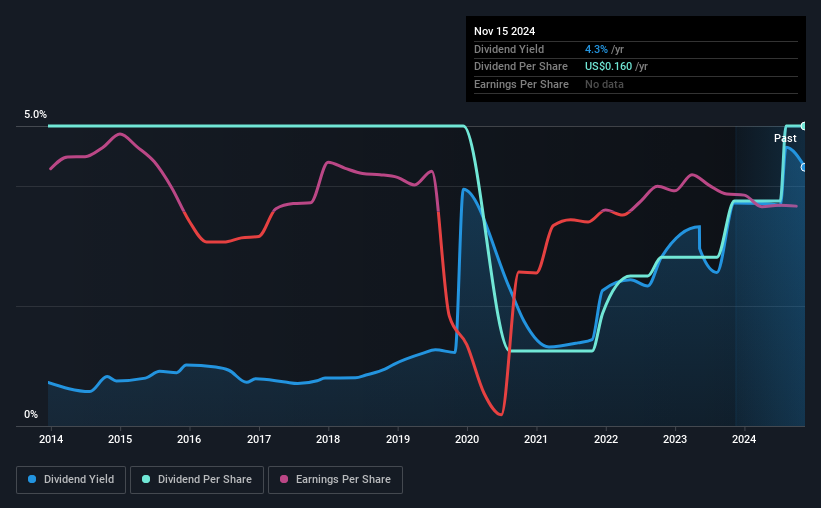This screenshot has width=821, height=508.
Task: Click the 2017 x-axis label
Action: [x=259, y=439]
